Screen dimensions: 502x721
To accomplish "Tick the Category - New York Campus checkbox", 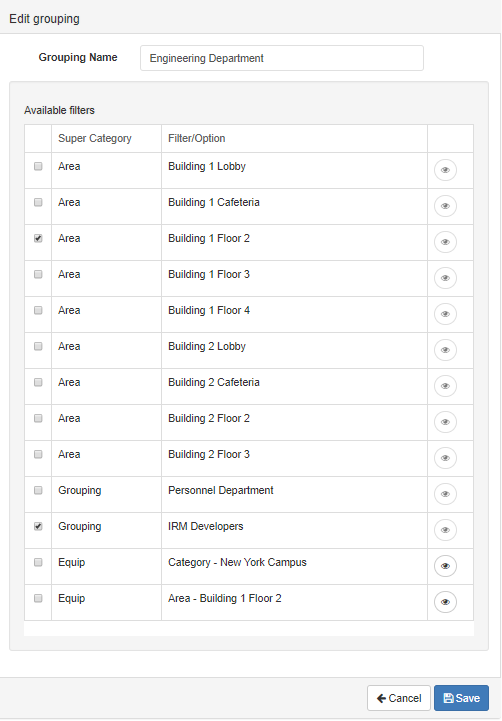I will point(38,562).
